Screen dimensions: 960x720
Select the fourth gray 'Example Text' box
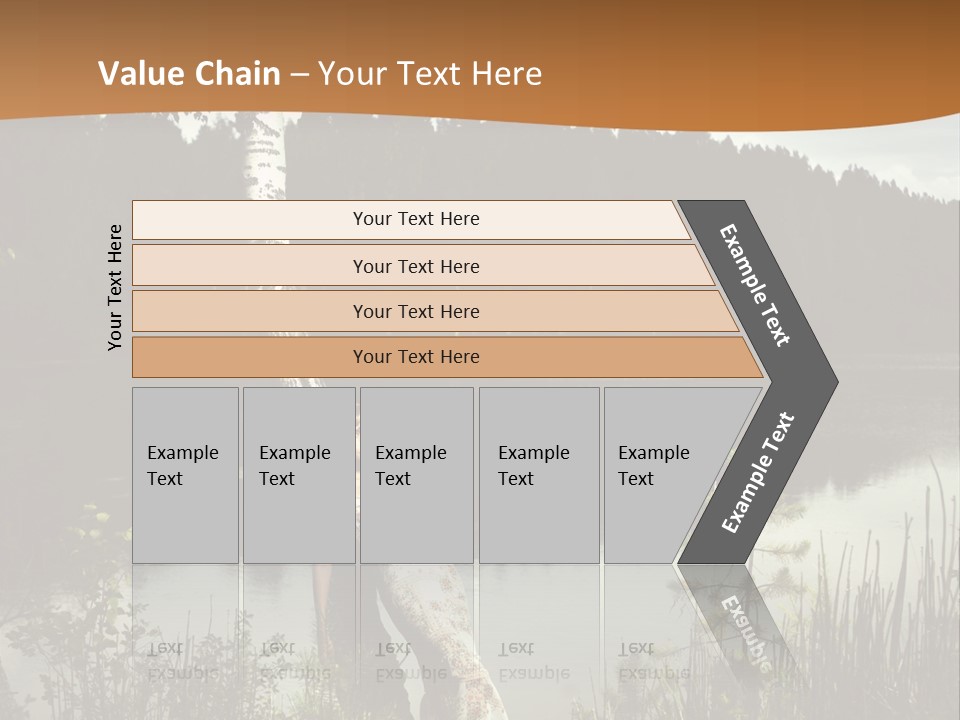[x=539, y=475]
